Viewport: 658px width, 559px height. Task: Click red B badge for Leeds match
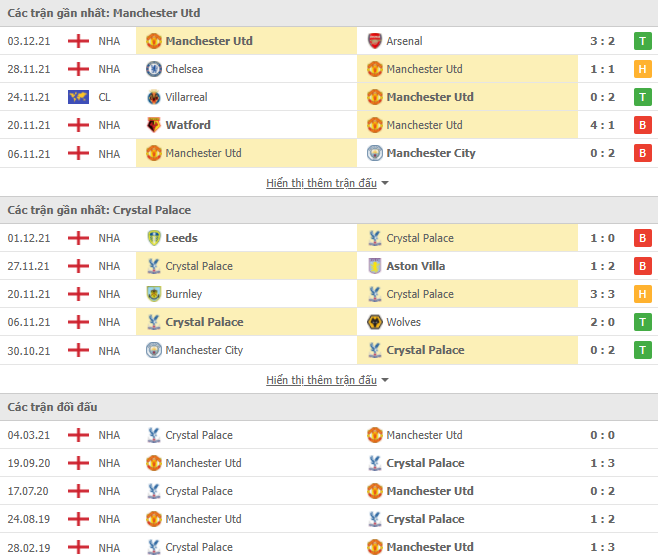(x=642, y=238)
